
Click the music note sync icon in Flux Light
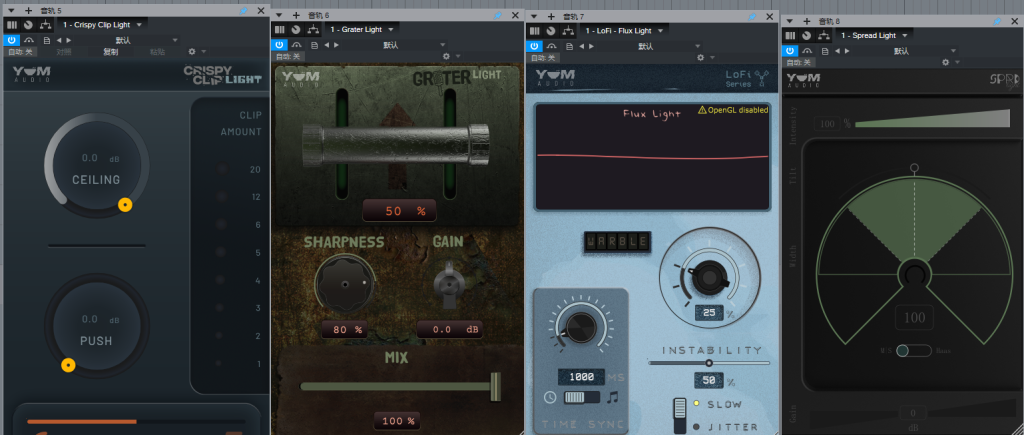pos(613,396)
